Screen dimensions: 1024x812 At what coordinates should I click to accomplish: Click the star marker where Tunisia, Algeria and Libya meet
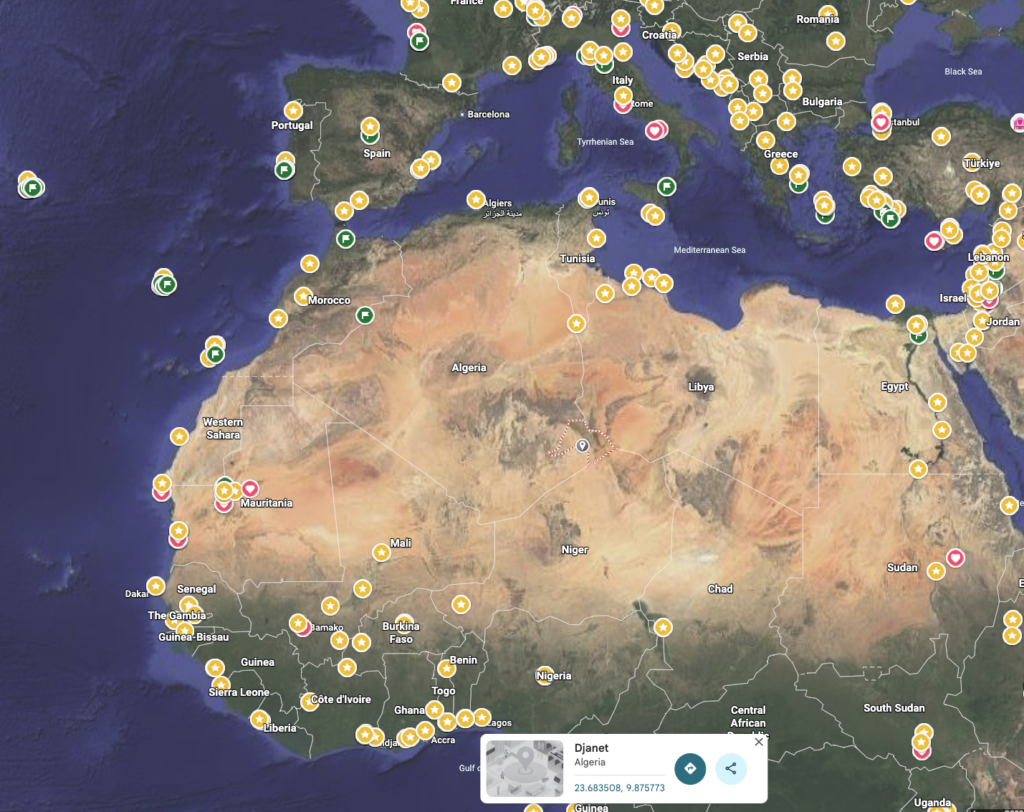pos(576,323)
